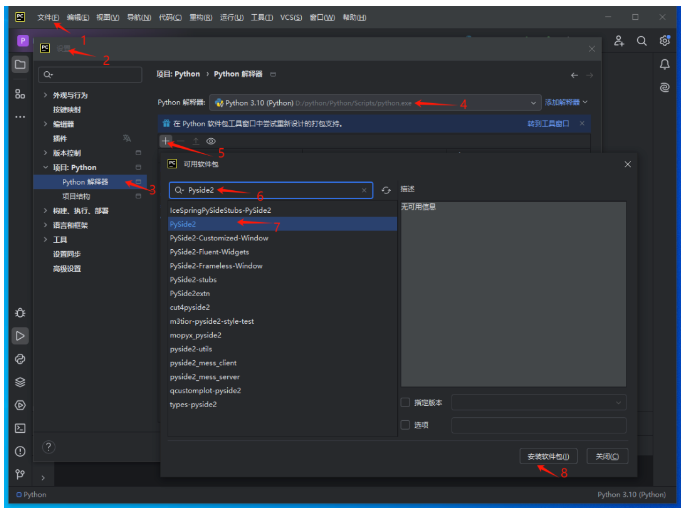684x514 pixels.
Task: Open the Add interpreter dropdown link
Action: (x=566, y=102)
